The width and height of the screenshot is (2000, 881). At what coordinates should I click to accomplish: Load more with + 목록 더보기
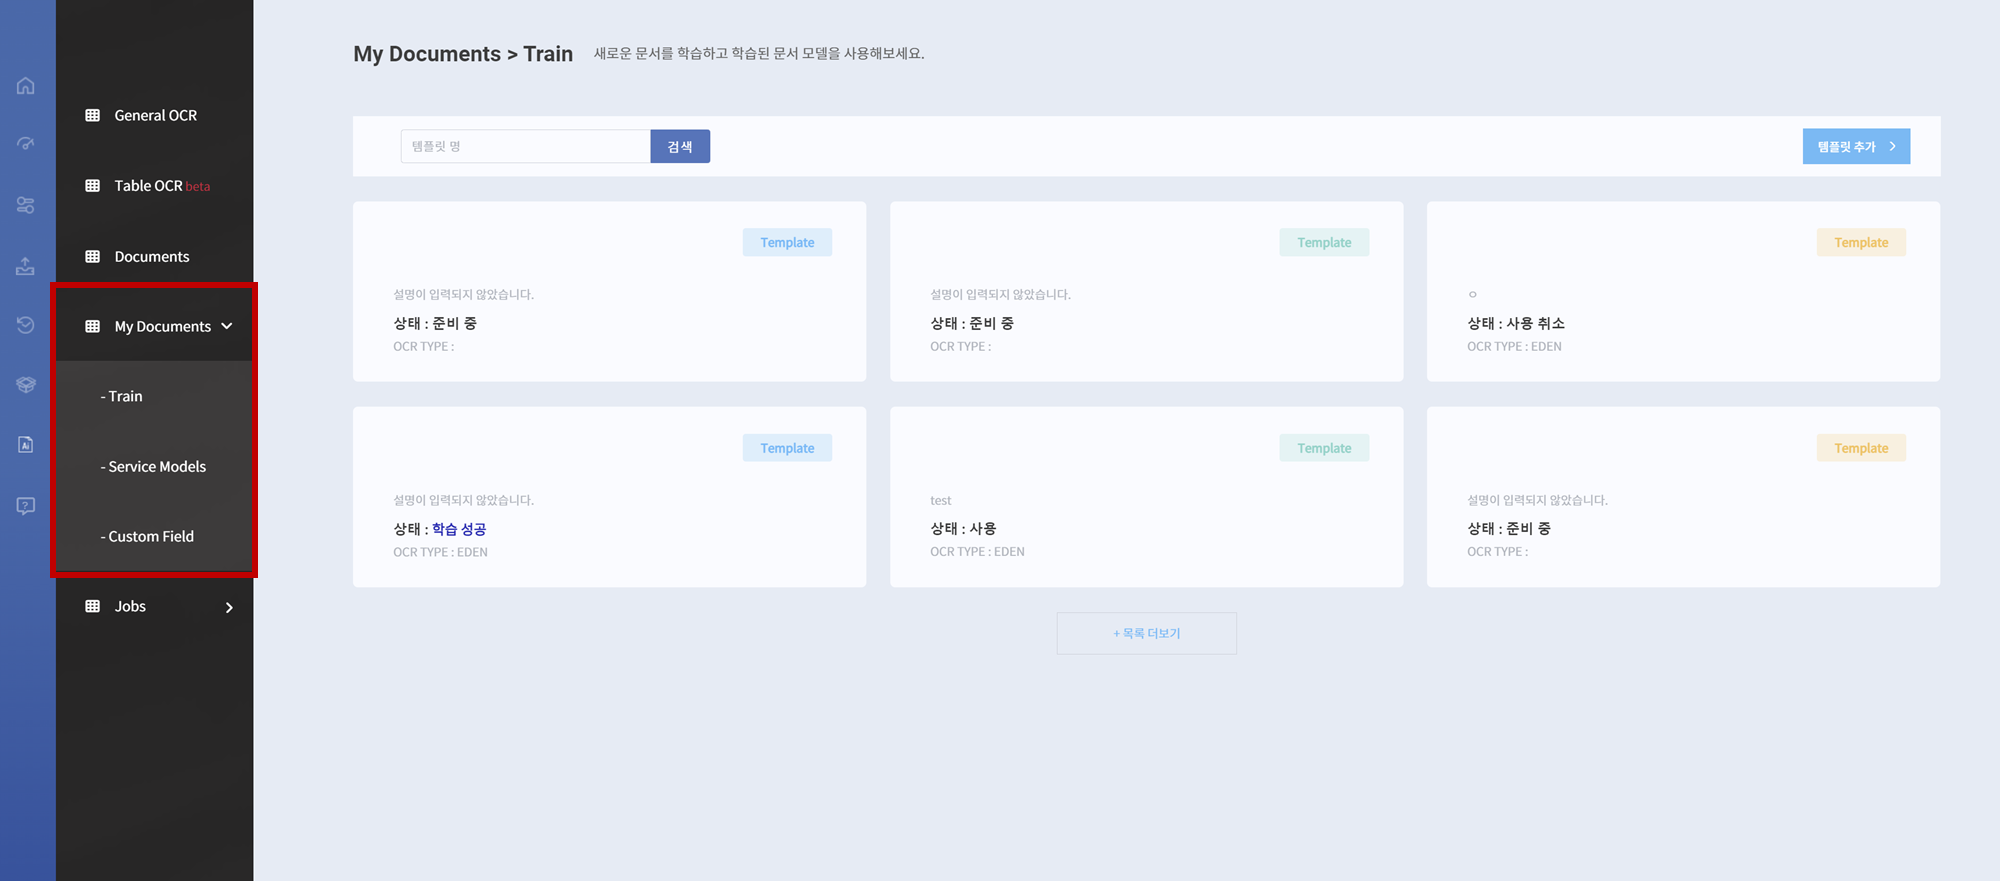click(1147, 633)
